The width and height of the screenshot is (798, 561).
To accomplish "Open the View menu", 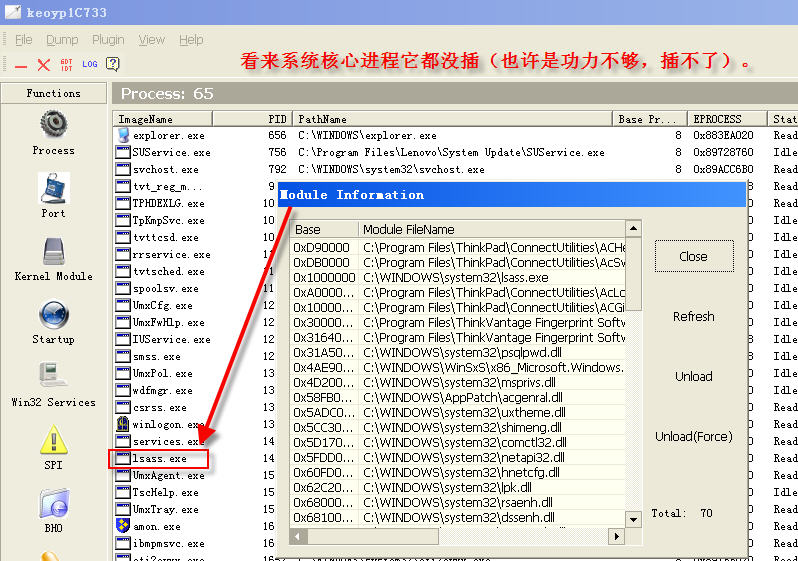I will [152, 40].
